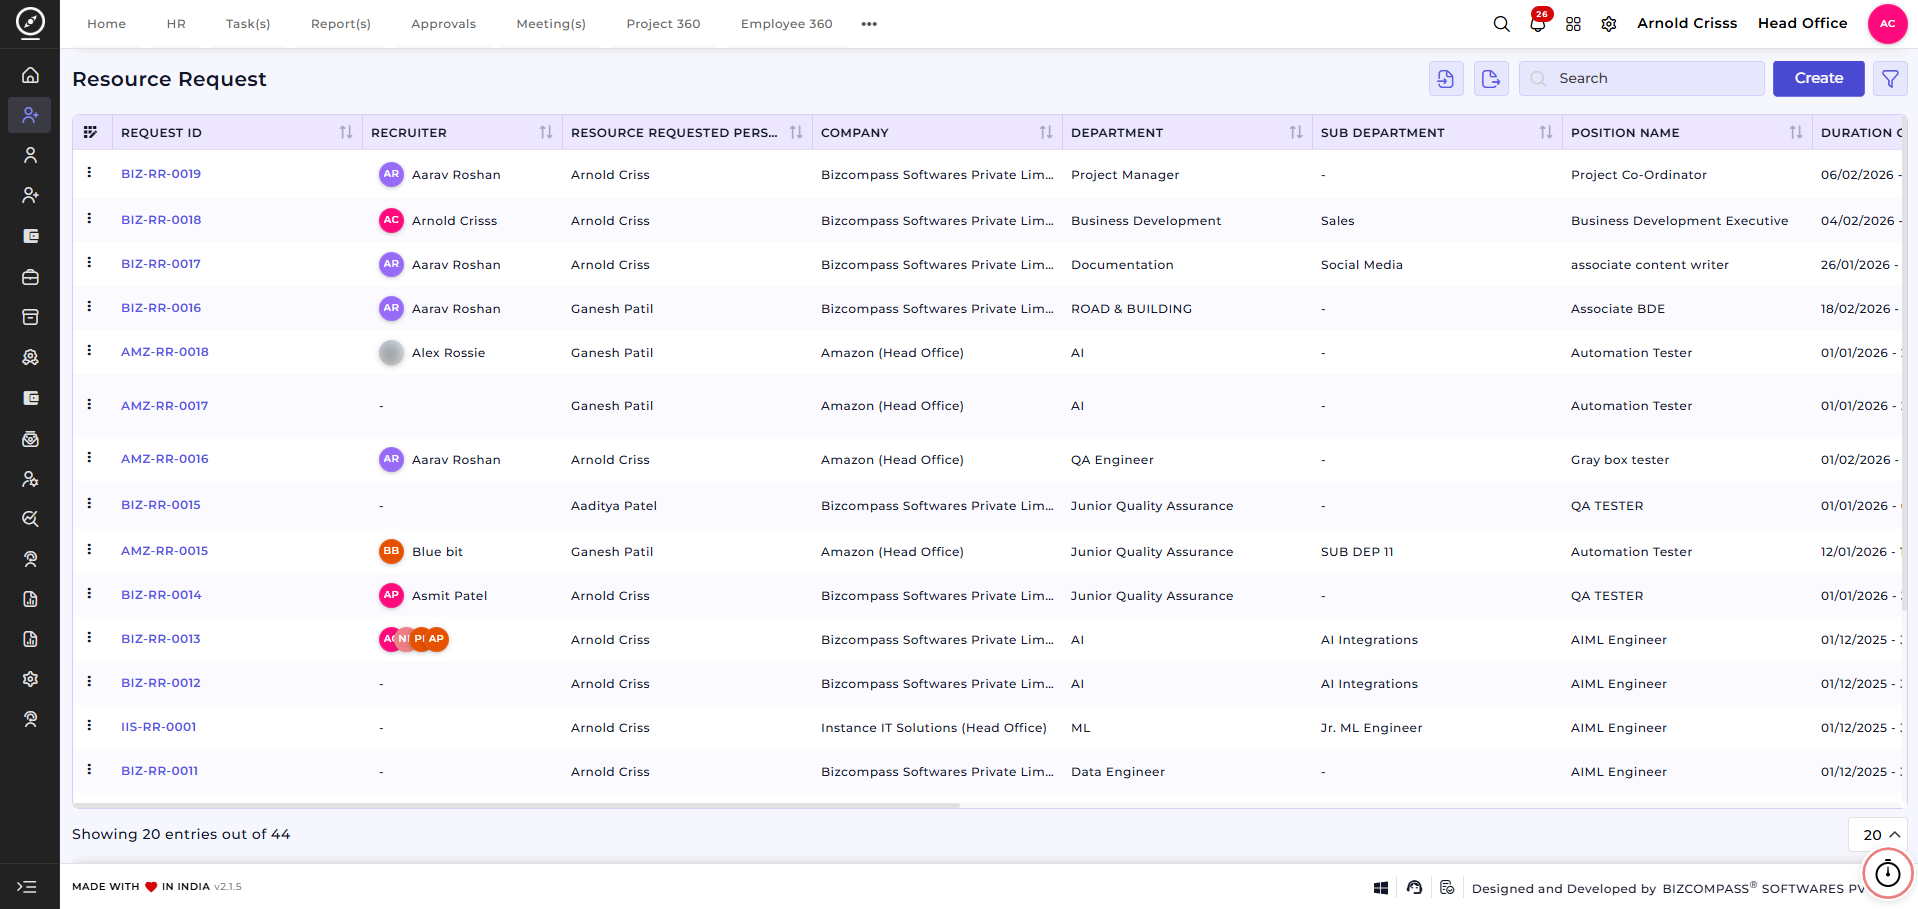Open row actions menu for BIZ-RR-0018
This screenshot has width=1918, height=909.
point(89,219)
